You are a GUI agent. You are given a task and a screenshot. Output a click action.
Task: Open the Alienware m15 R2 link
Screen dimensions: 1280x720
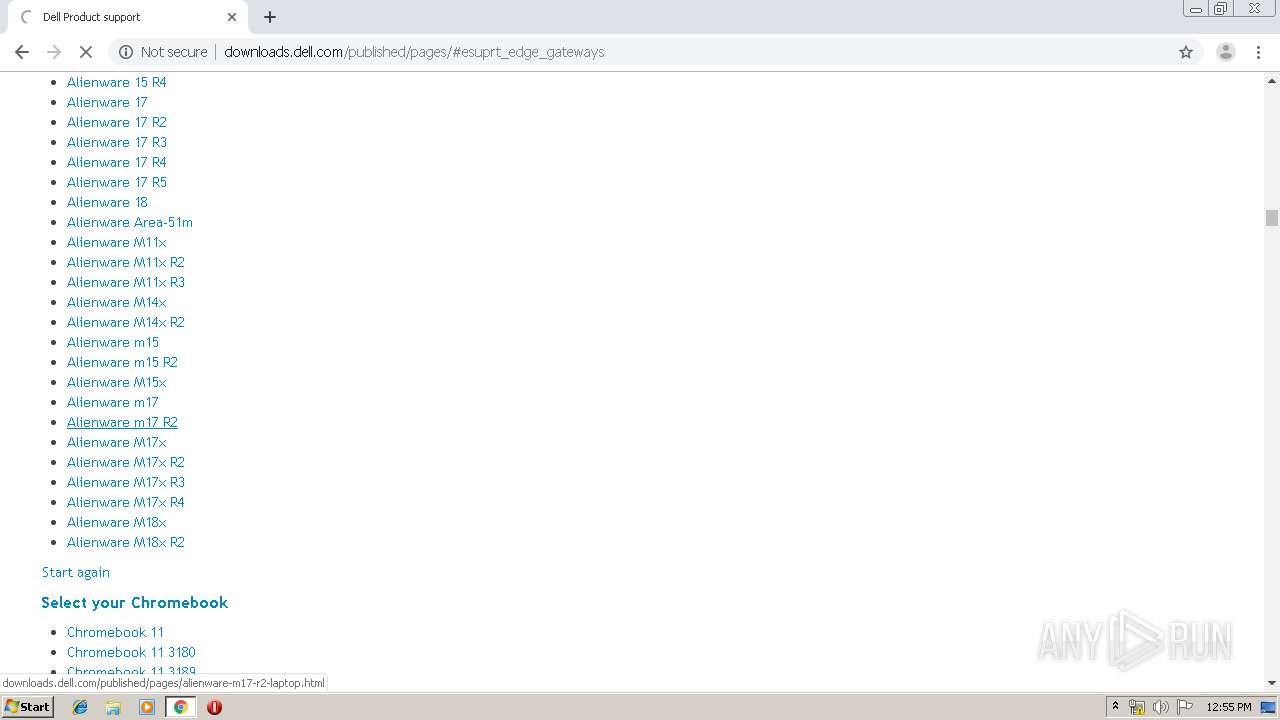[x=122, y=362]
